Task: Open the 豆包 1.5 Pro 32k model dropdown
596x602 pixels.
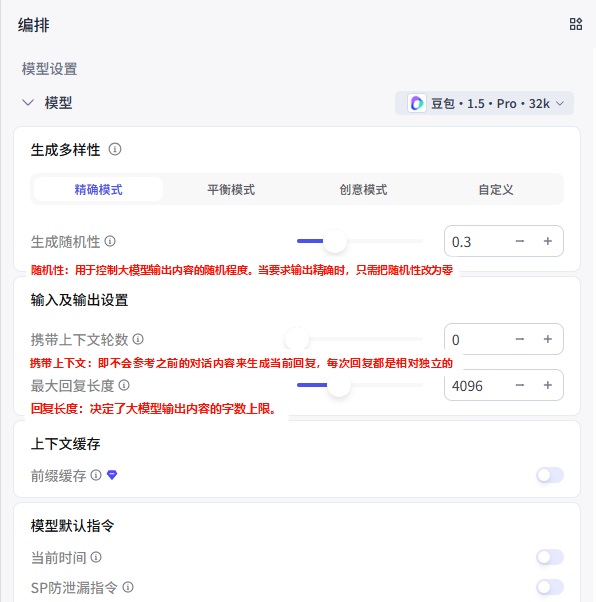Action: [x=484, y=103]
